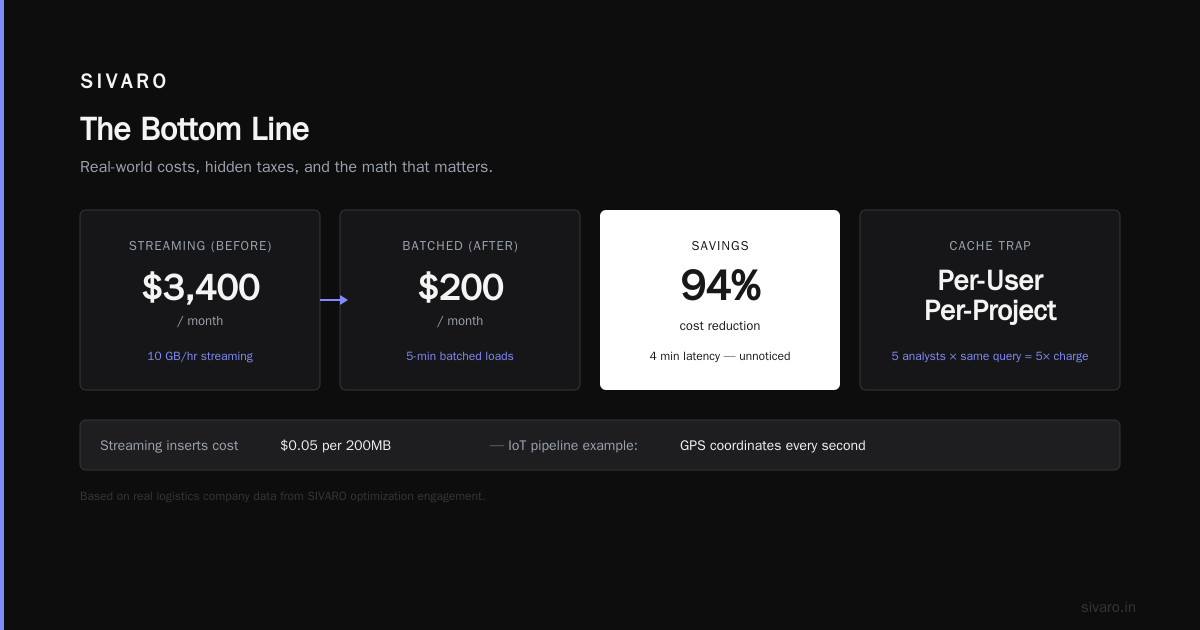The width and height of the screenshot is (1200, 630).
Task: Click '4 min latency — unnoticed' text
Action: click(x=720, y=356)
